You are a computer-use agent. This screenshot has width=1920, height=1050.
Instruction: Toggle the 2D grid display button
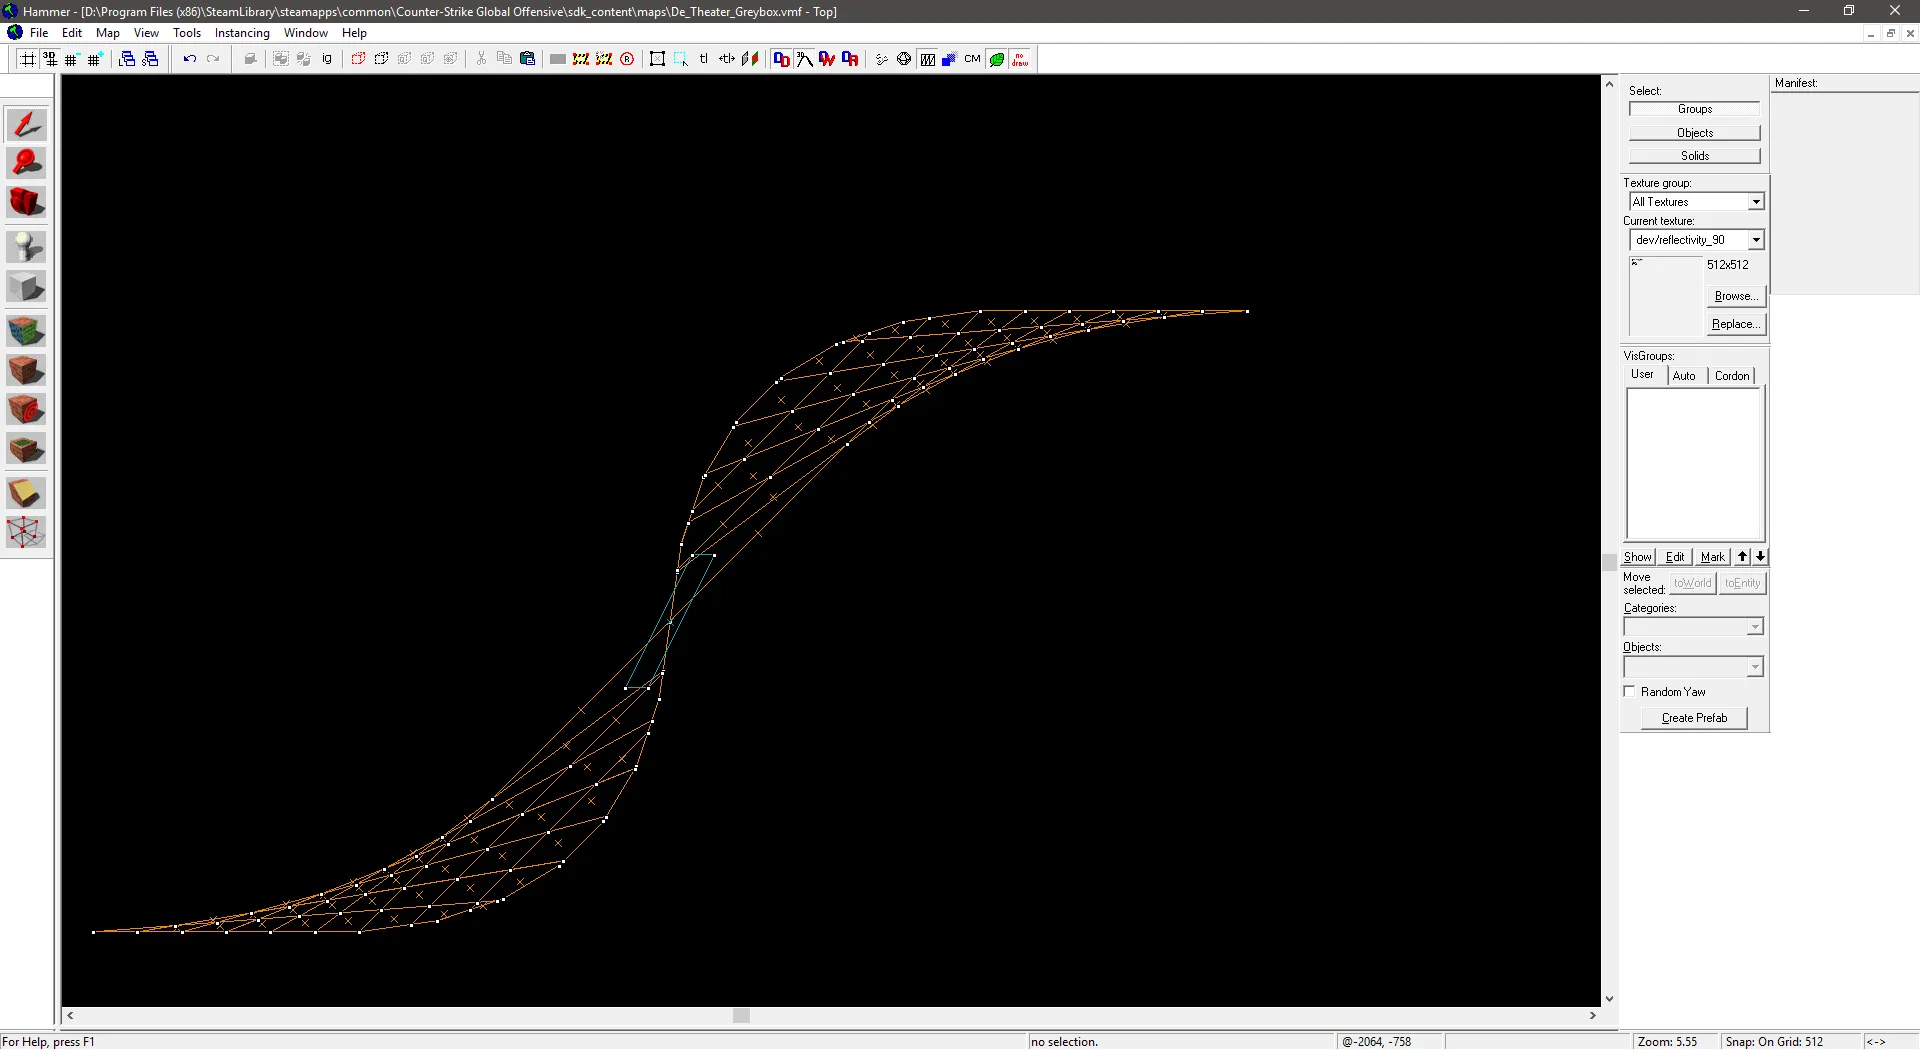(27, 59)
